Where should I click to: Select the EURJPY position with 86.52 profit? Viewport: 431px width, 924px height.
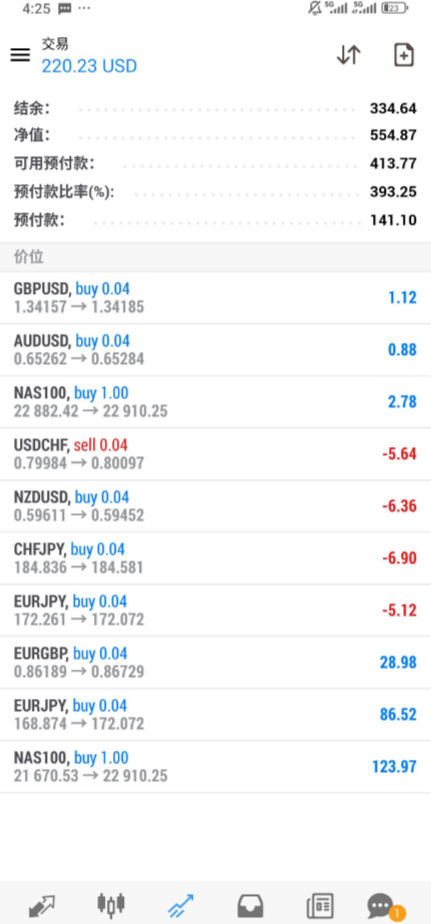pyautogui.click(x=215, y=714)
